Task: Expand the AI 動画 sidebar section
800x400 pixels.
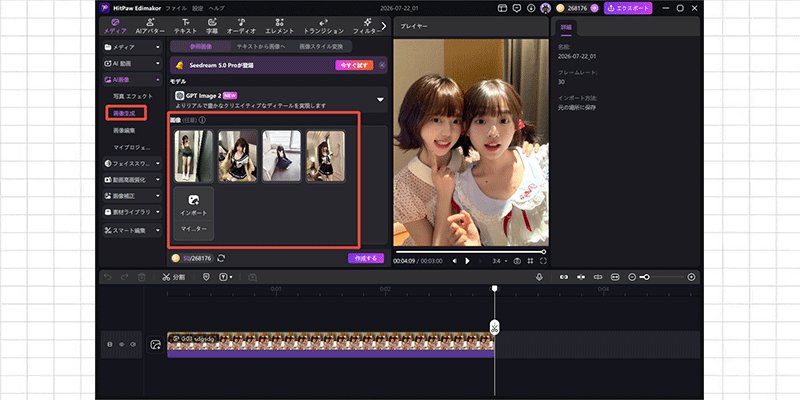Action: pos(132,63)
